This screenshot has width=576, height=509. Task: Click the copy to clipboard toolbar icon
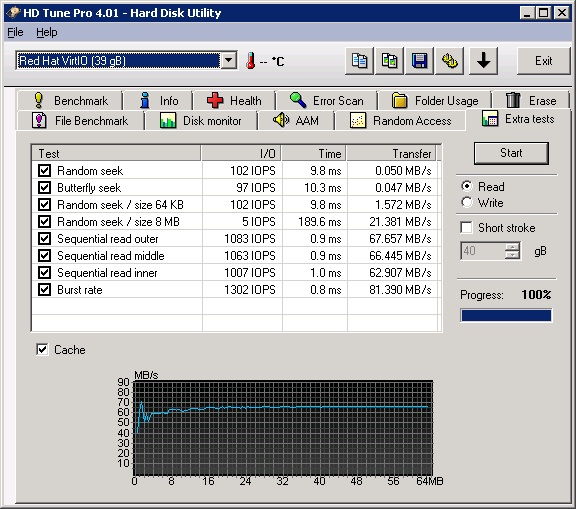(x=359, y=61)
